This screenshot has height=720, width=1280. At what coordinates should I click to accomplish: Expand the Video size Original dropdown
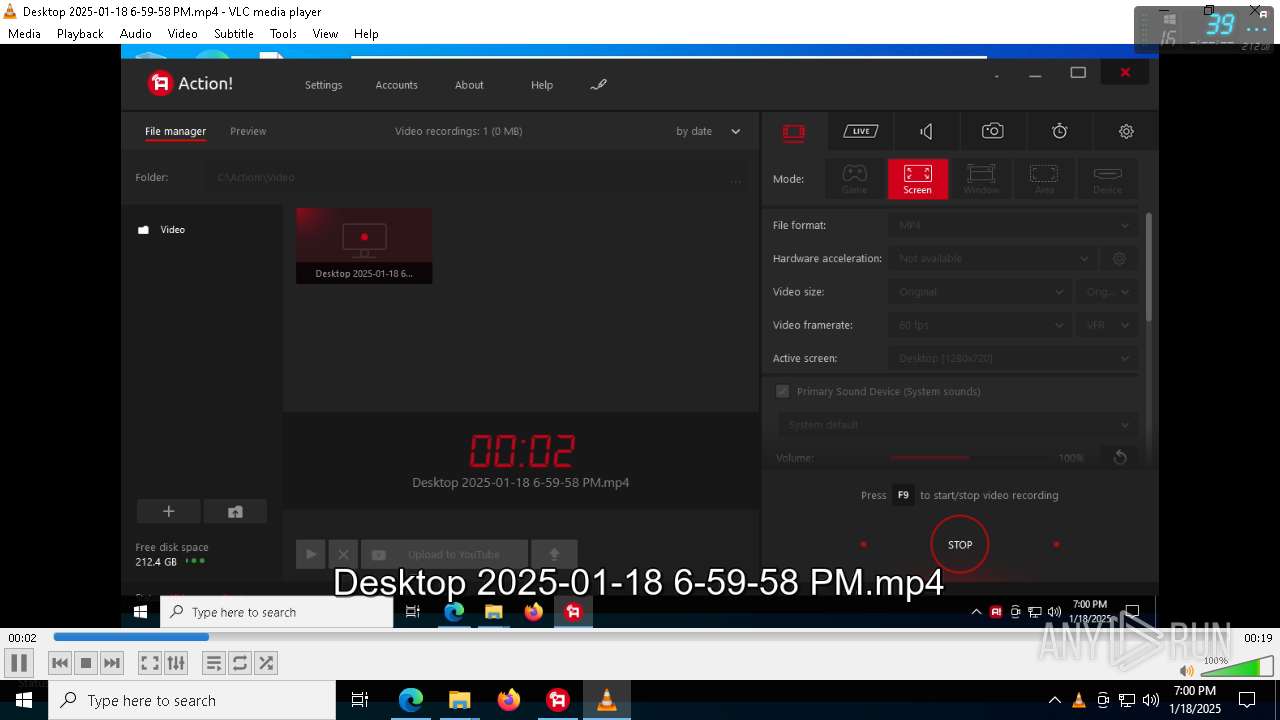coord(980,292)
